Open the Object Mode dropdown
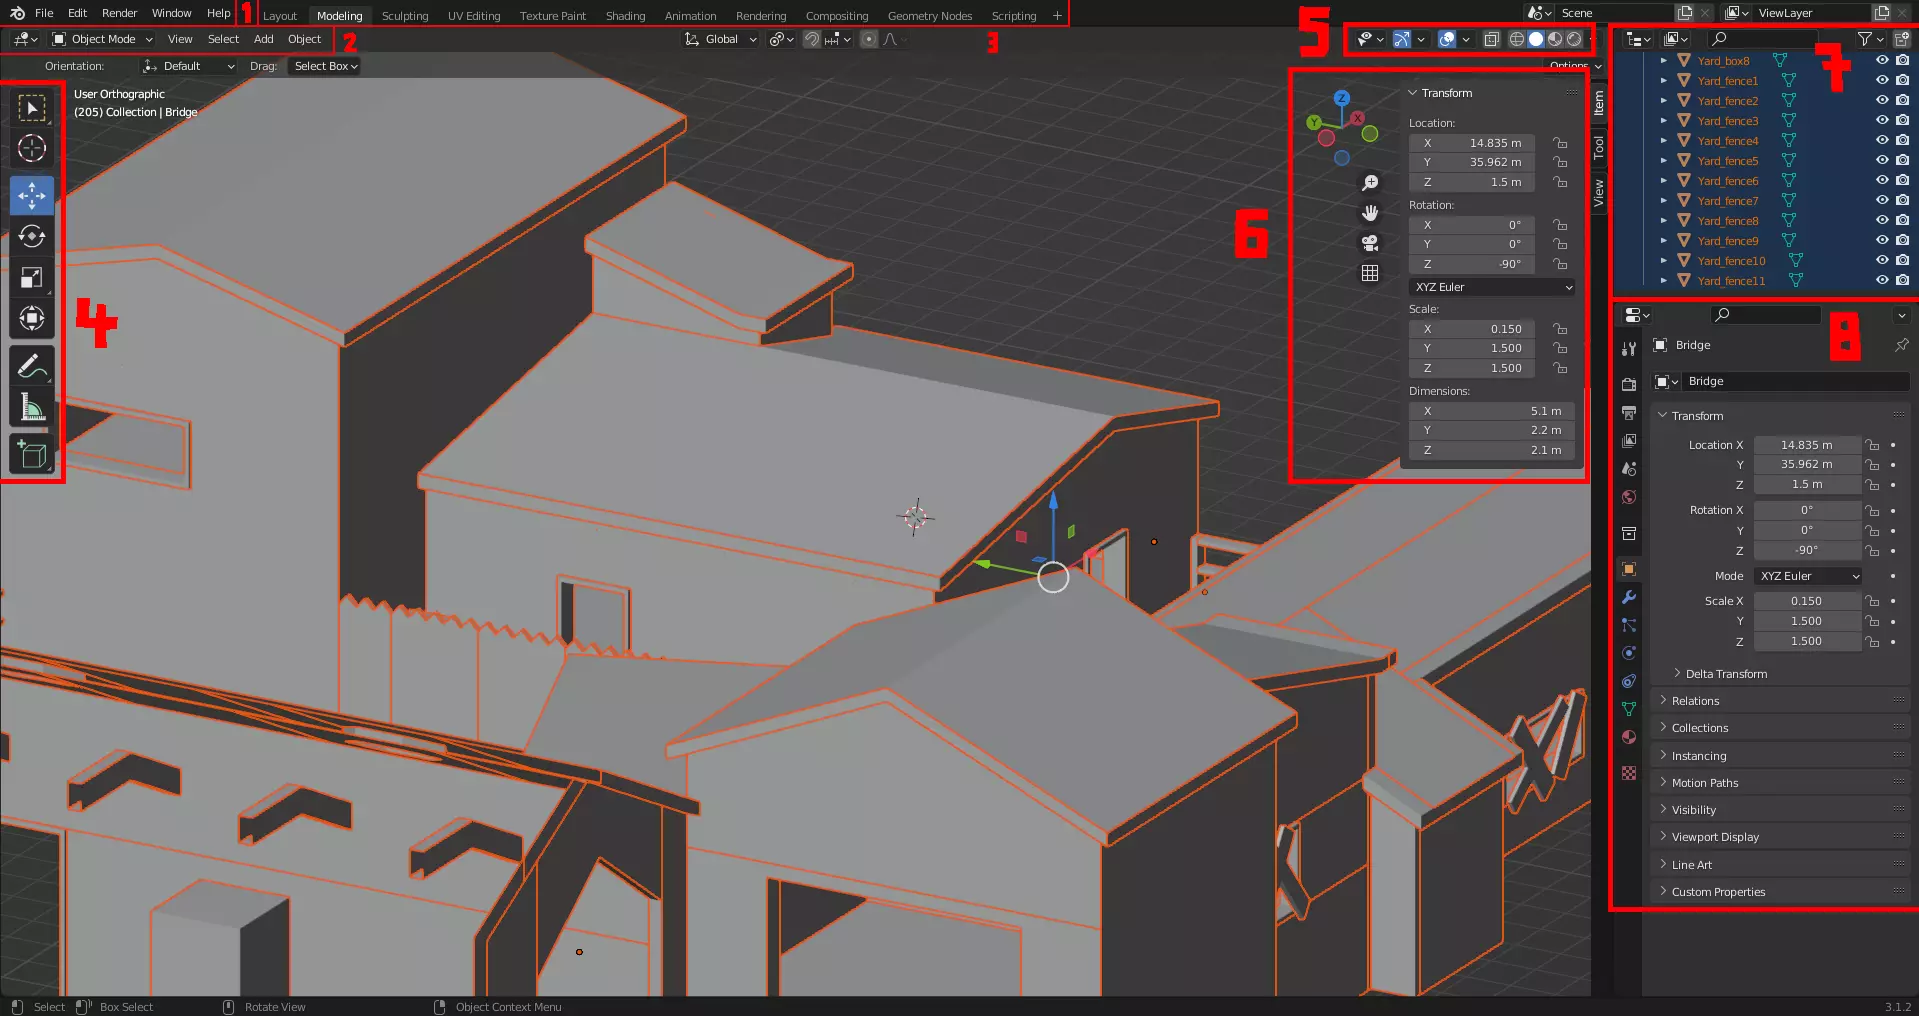This screenshot has height=1016, width=1919. (x=103, y=39)
